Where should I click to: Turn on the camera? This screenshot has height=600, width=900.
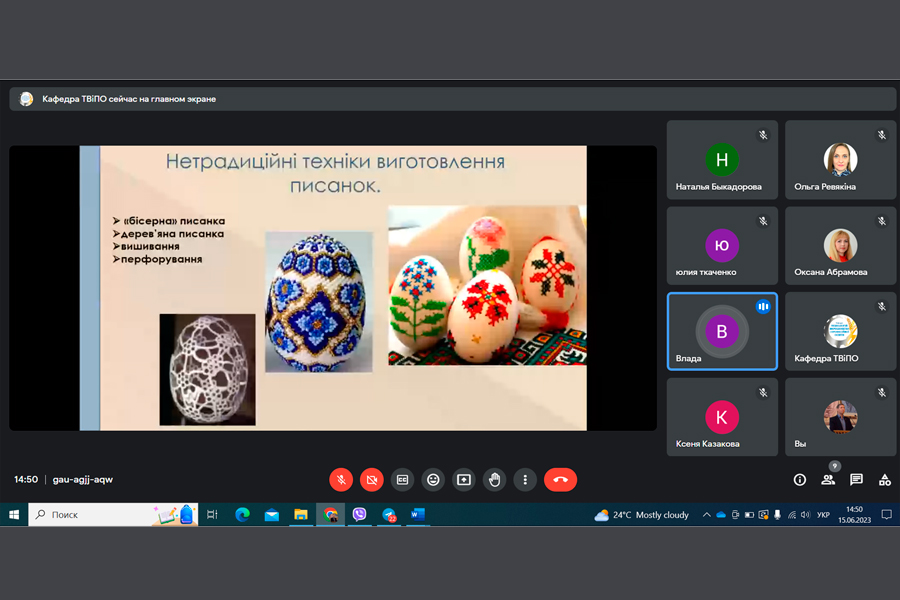click(372, 480)
